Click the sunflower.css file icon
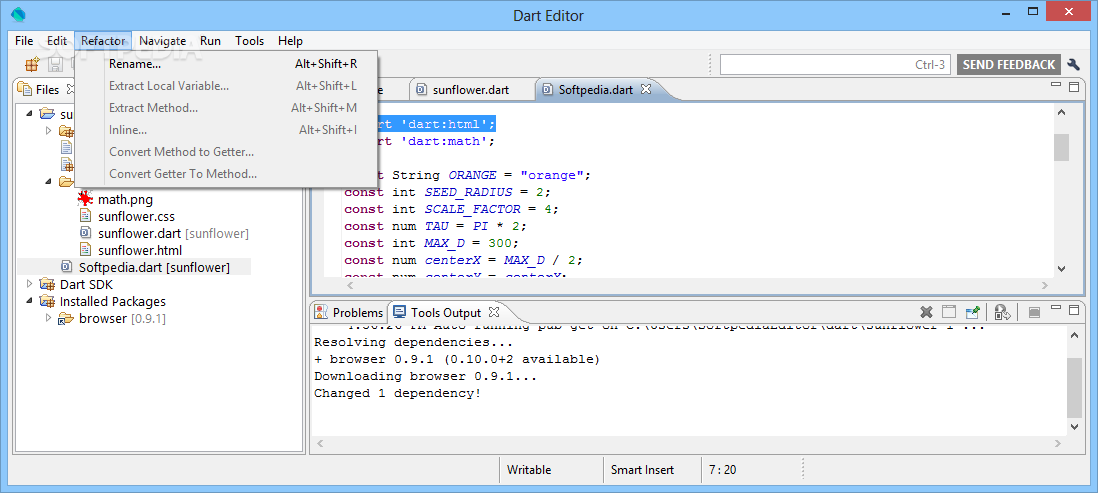Image resolution: width=1098 pixels, height=493 pixels. coord(85,216)
